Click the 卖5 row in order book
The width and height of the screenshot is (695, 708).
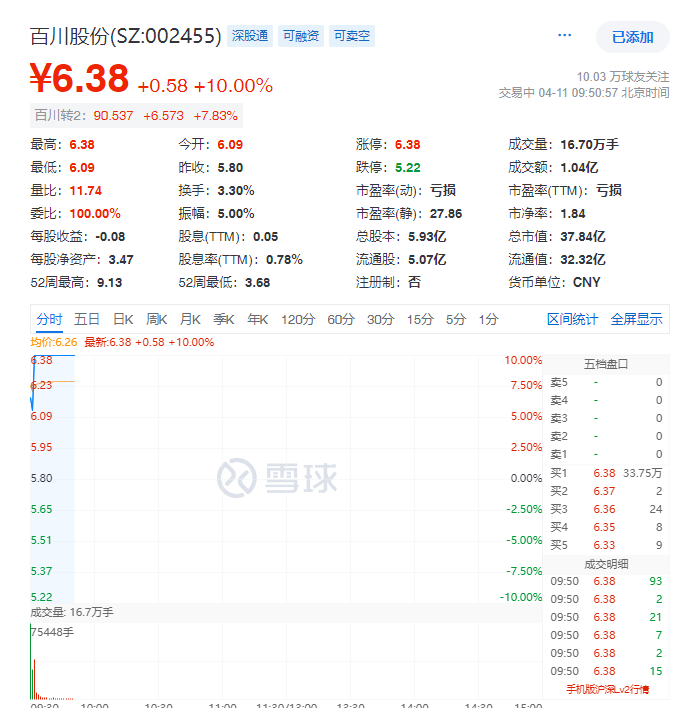coord(606,382)
